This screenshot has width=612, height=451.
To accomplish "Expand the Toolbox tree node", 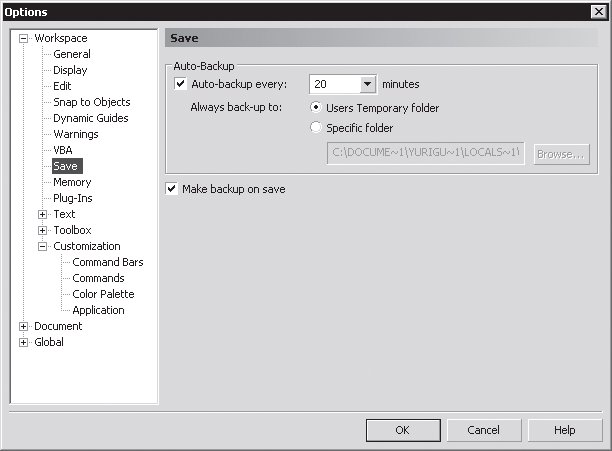I will [x=43, y=230].
